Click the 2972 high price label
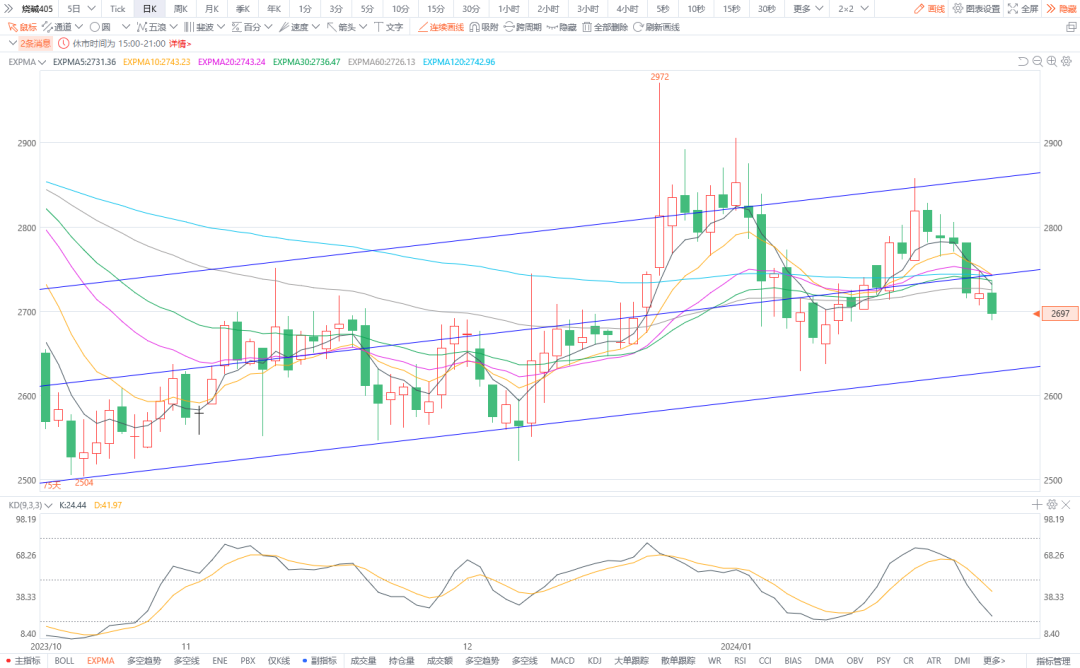 point(659,76)
